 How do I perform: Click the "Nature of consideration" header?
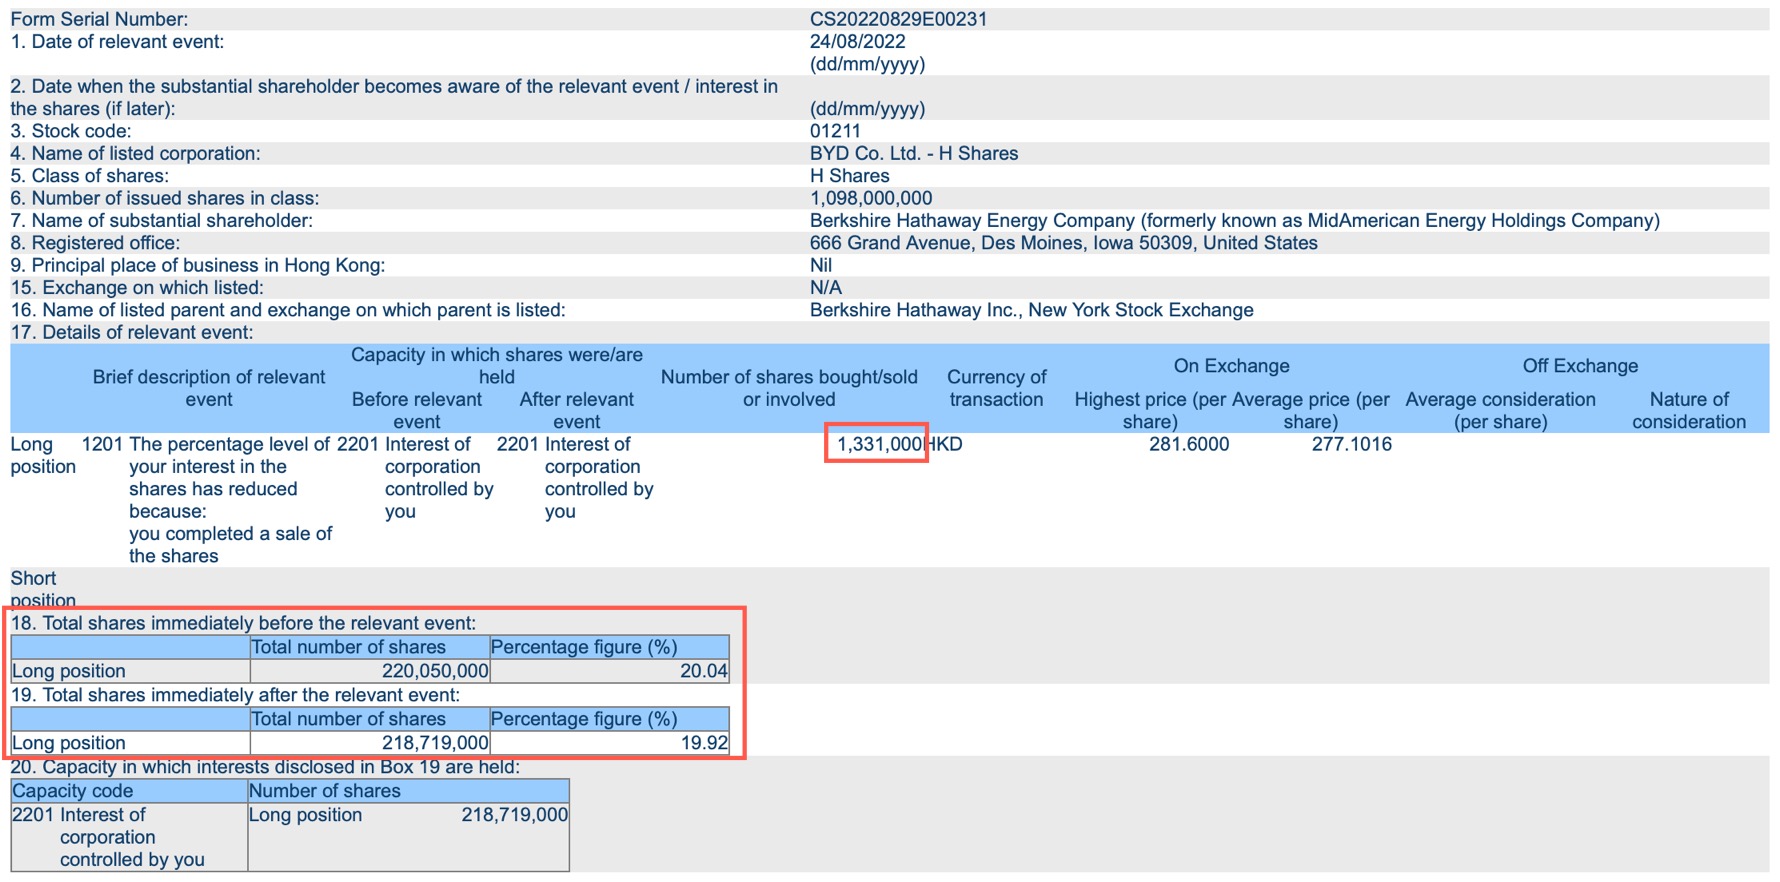[1689, 410]
